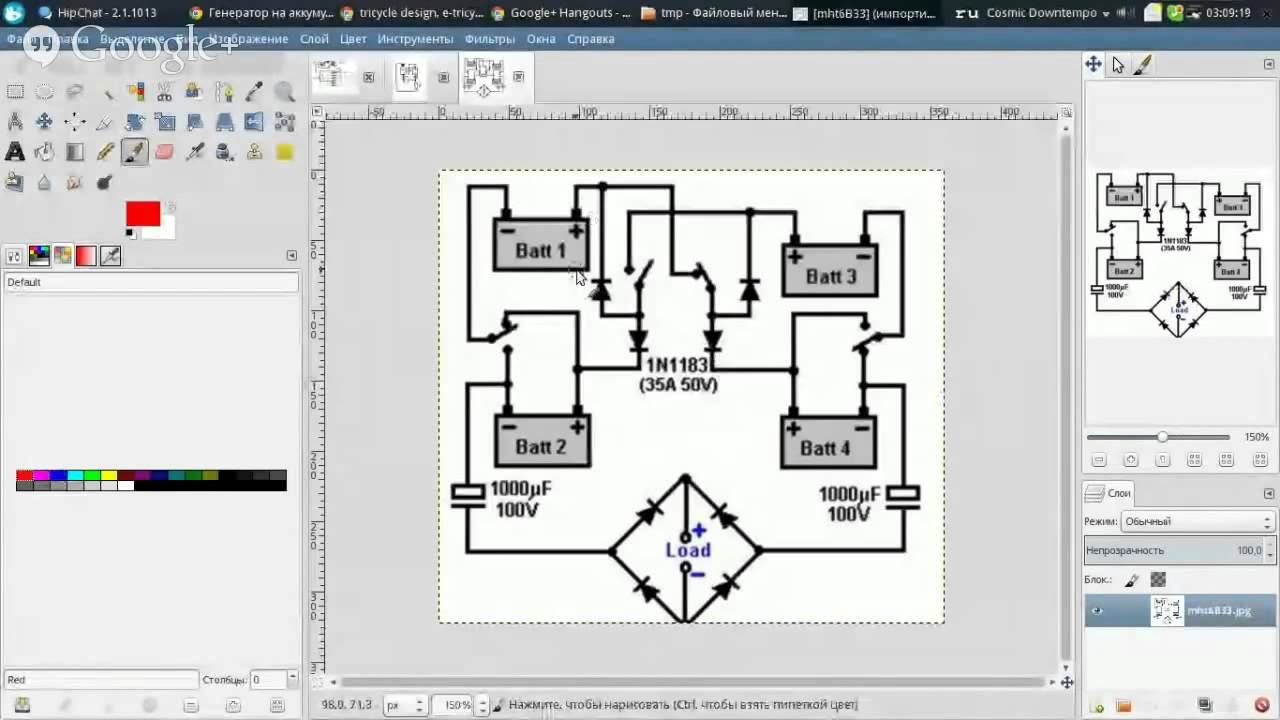Viewport: 1280px width, 720px height.
Task: Open layers dock tab menu arrow
Action: coord(1269,493)
